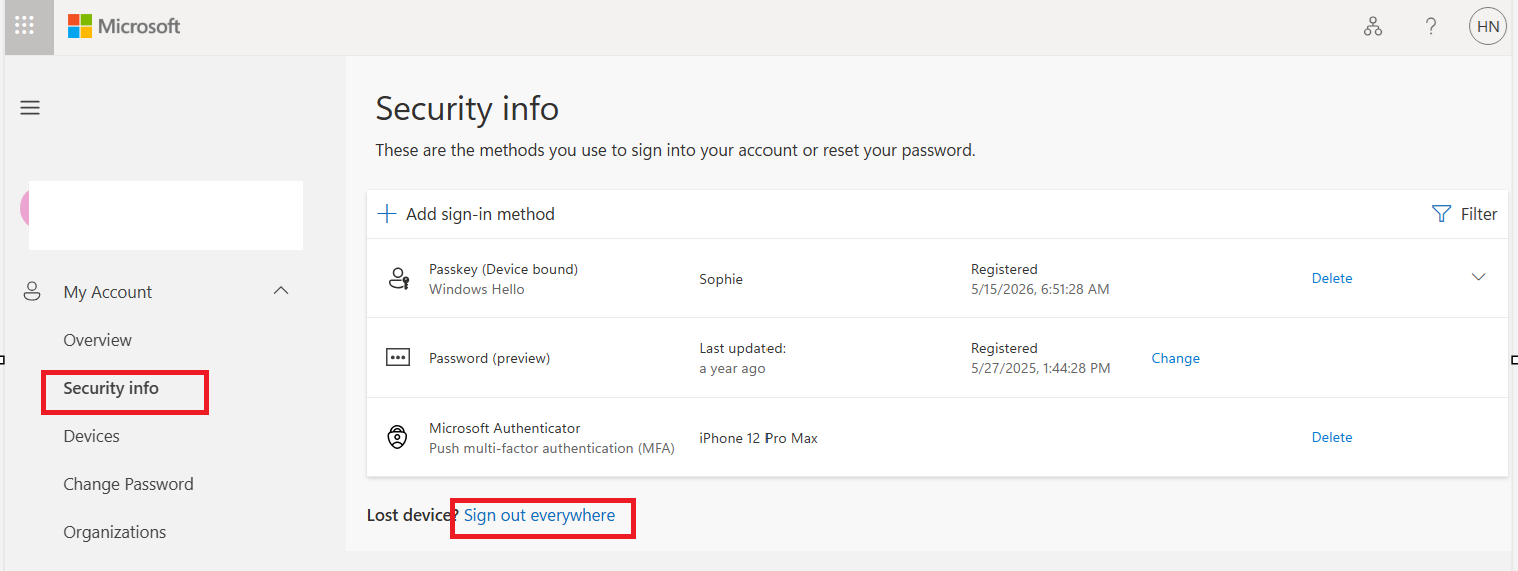
Task: Open the app launcher waffle icon
Action: (x=25, y=26)
